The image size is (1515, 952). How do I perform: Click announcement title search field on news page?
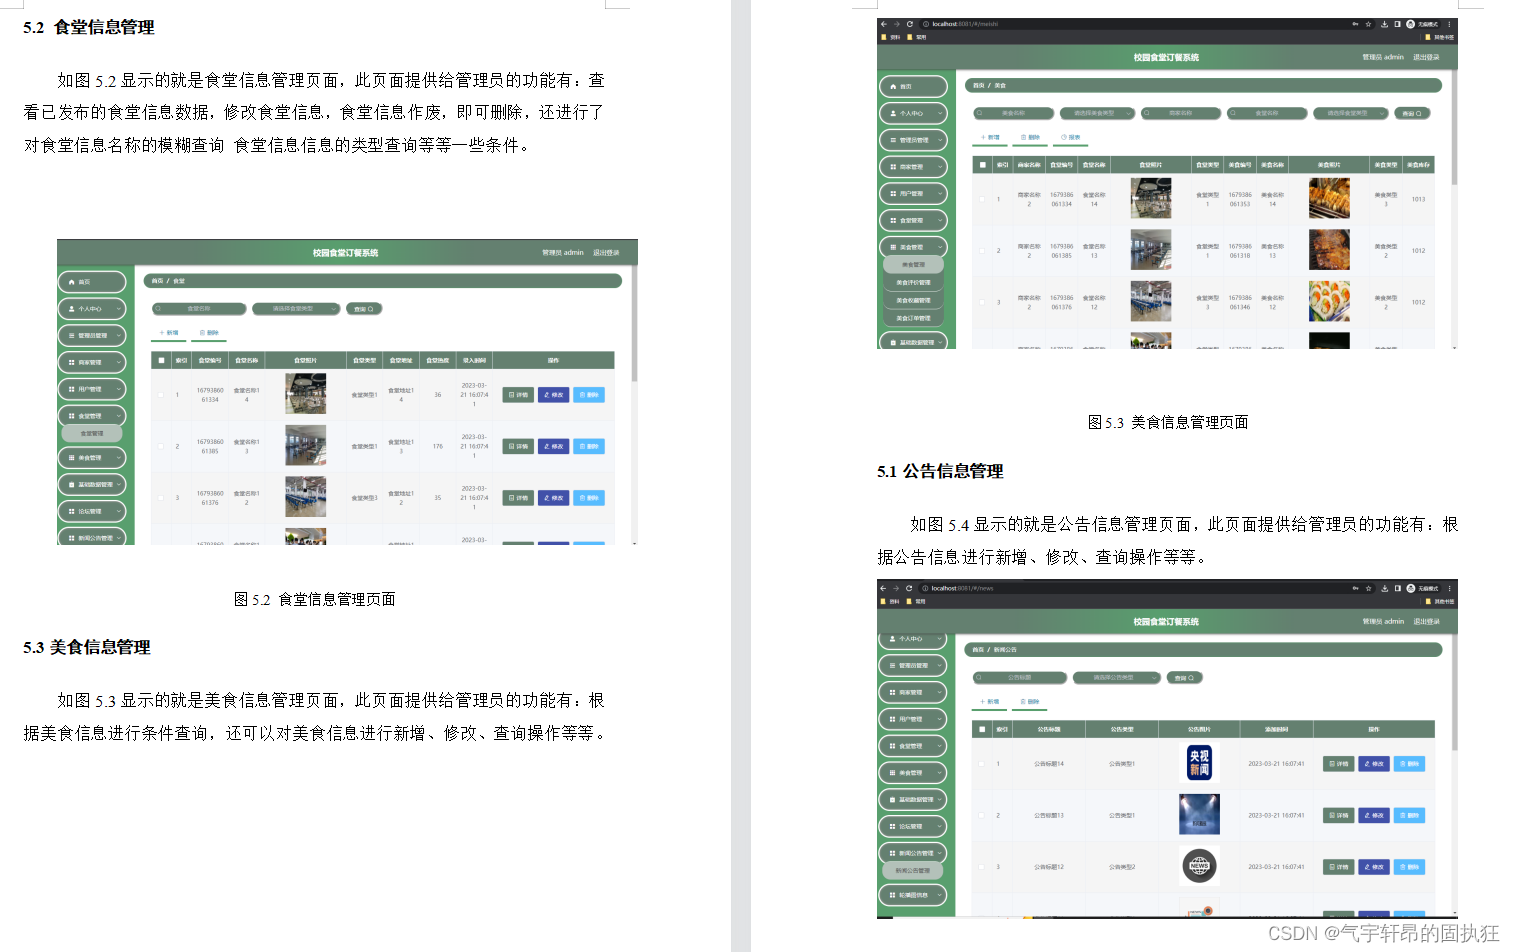[x=1020, y=678]
